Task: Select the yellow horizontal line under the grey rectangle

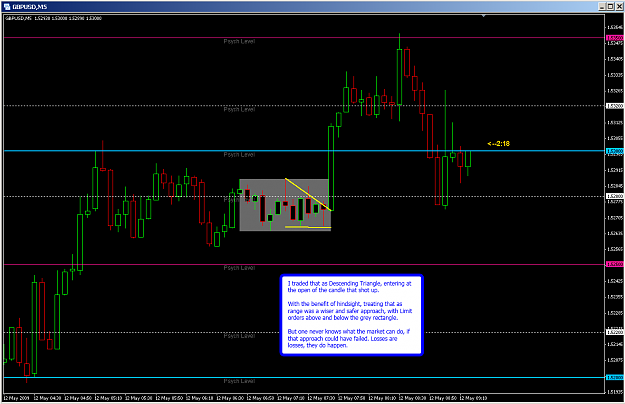Action: 308,227
